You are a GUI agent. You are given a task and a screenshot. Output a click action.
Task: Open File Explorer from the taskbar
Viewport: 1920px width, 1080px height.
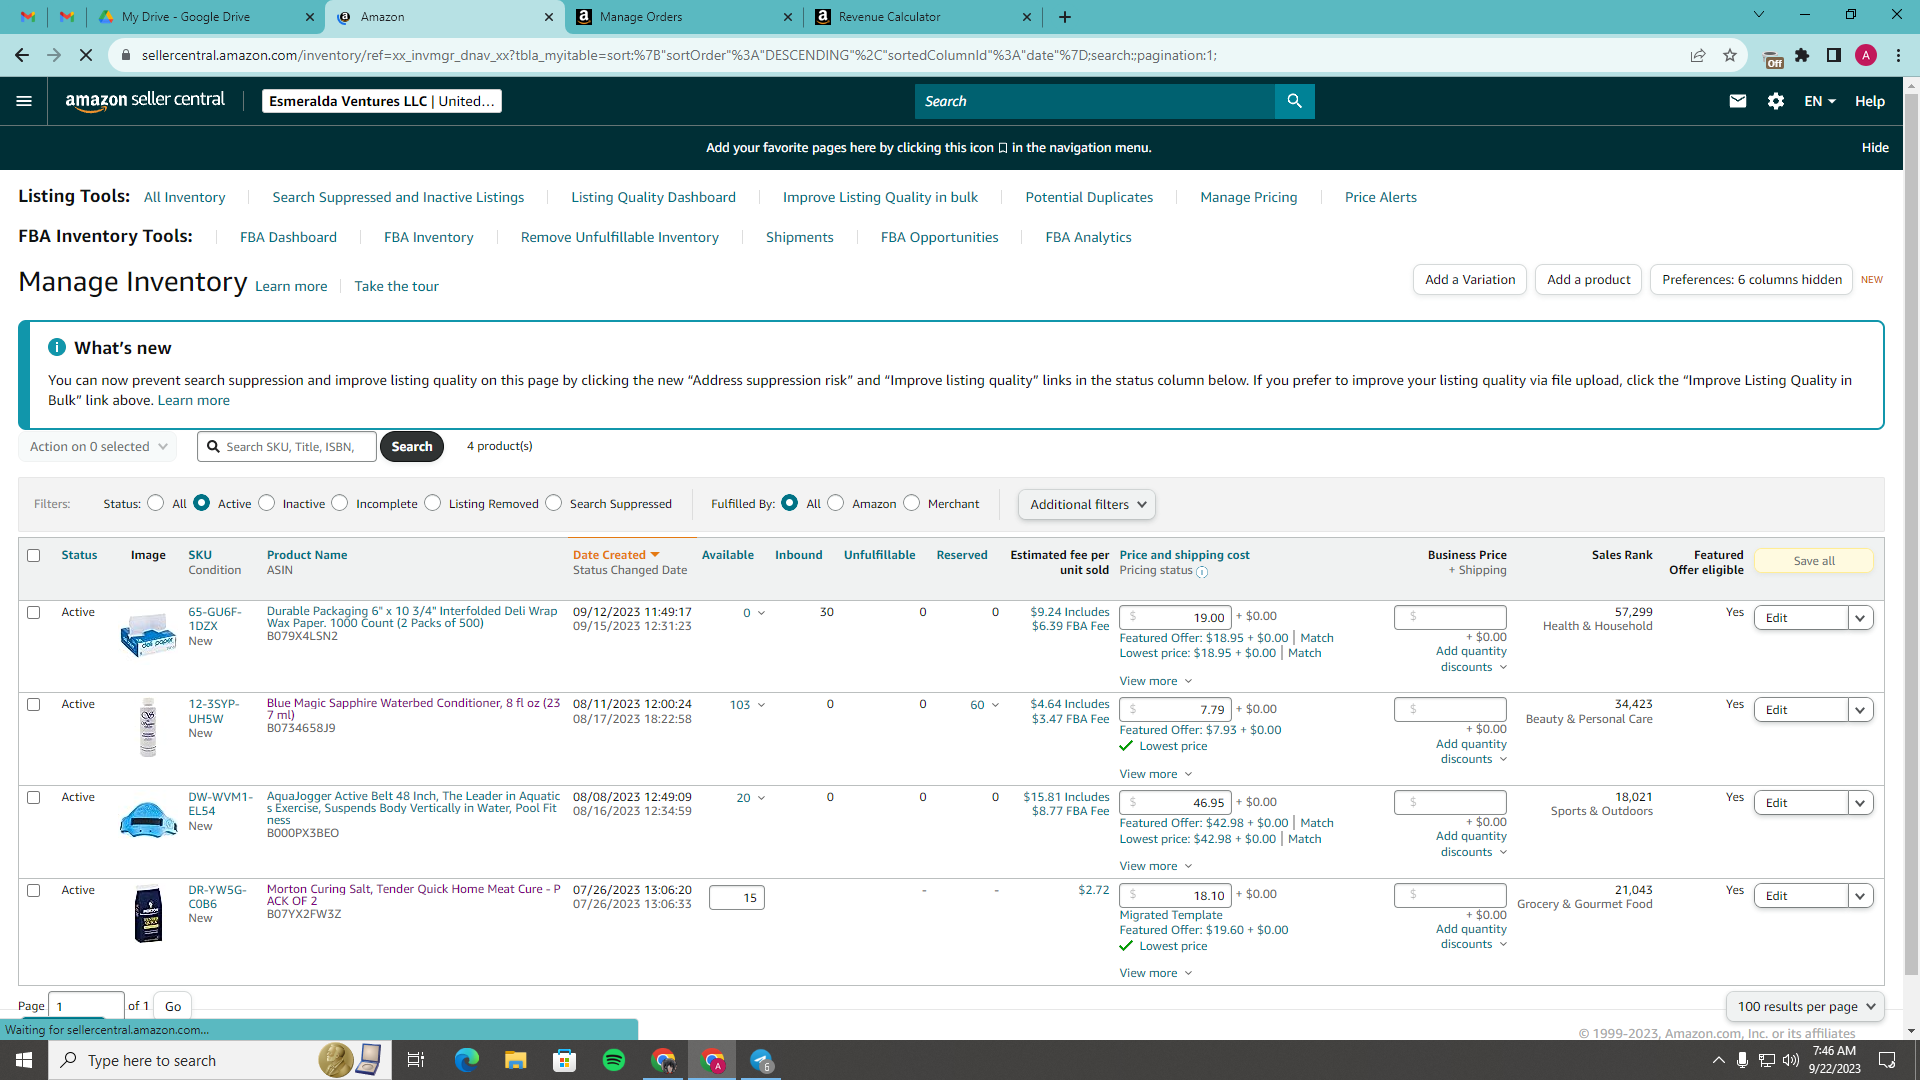[x=515, y=1060]
